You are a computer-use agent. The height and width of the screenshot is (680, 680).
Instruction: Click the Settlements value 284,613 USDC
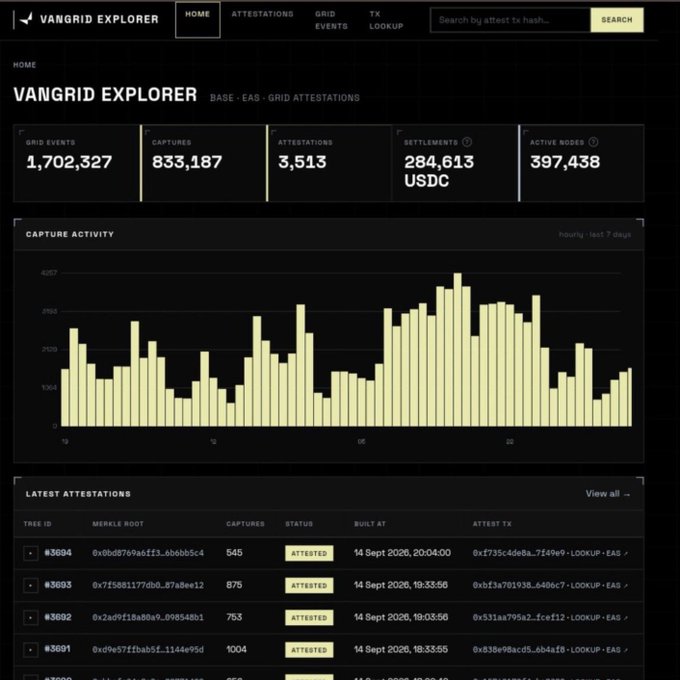coord(439,171)
